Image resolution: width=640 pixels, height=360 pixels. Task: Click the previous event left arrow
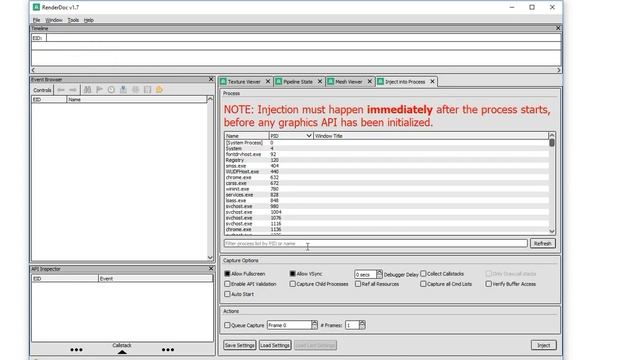coord(61,90)
